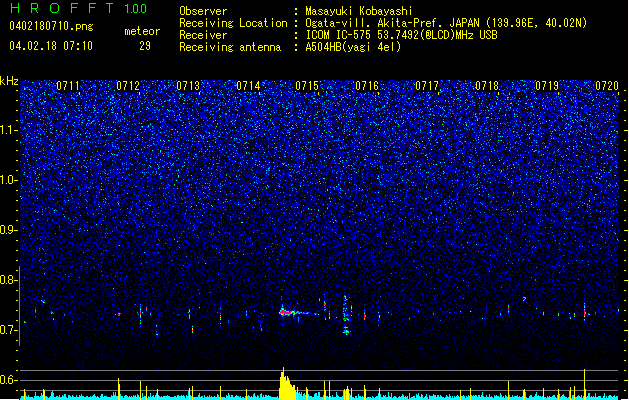Click the 0.6 kHz axis label

point(9,380)
